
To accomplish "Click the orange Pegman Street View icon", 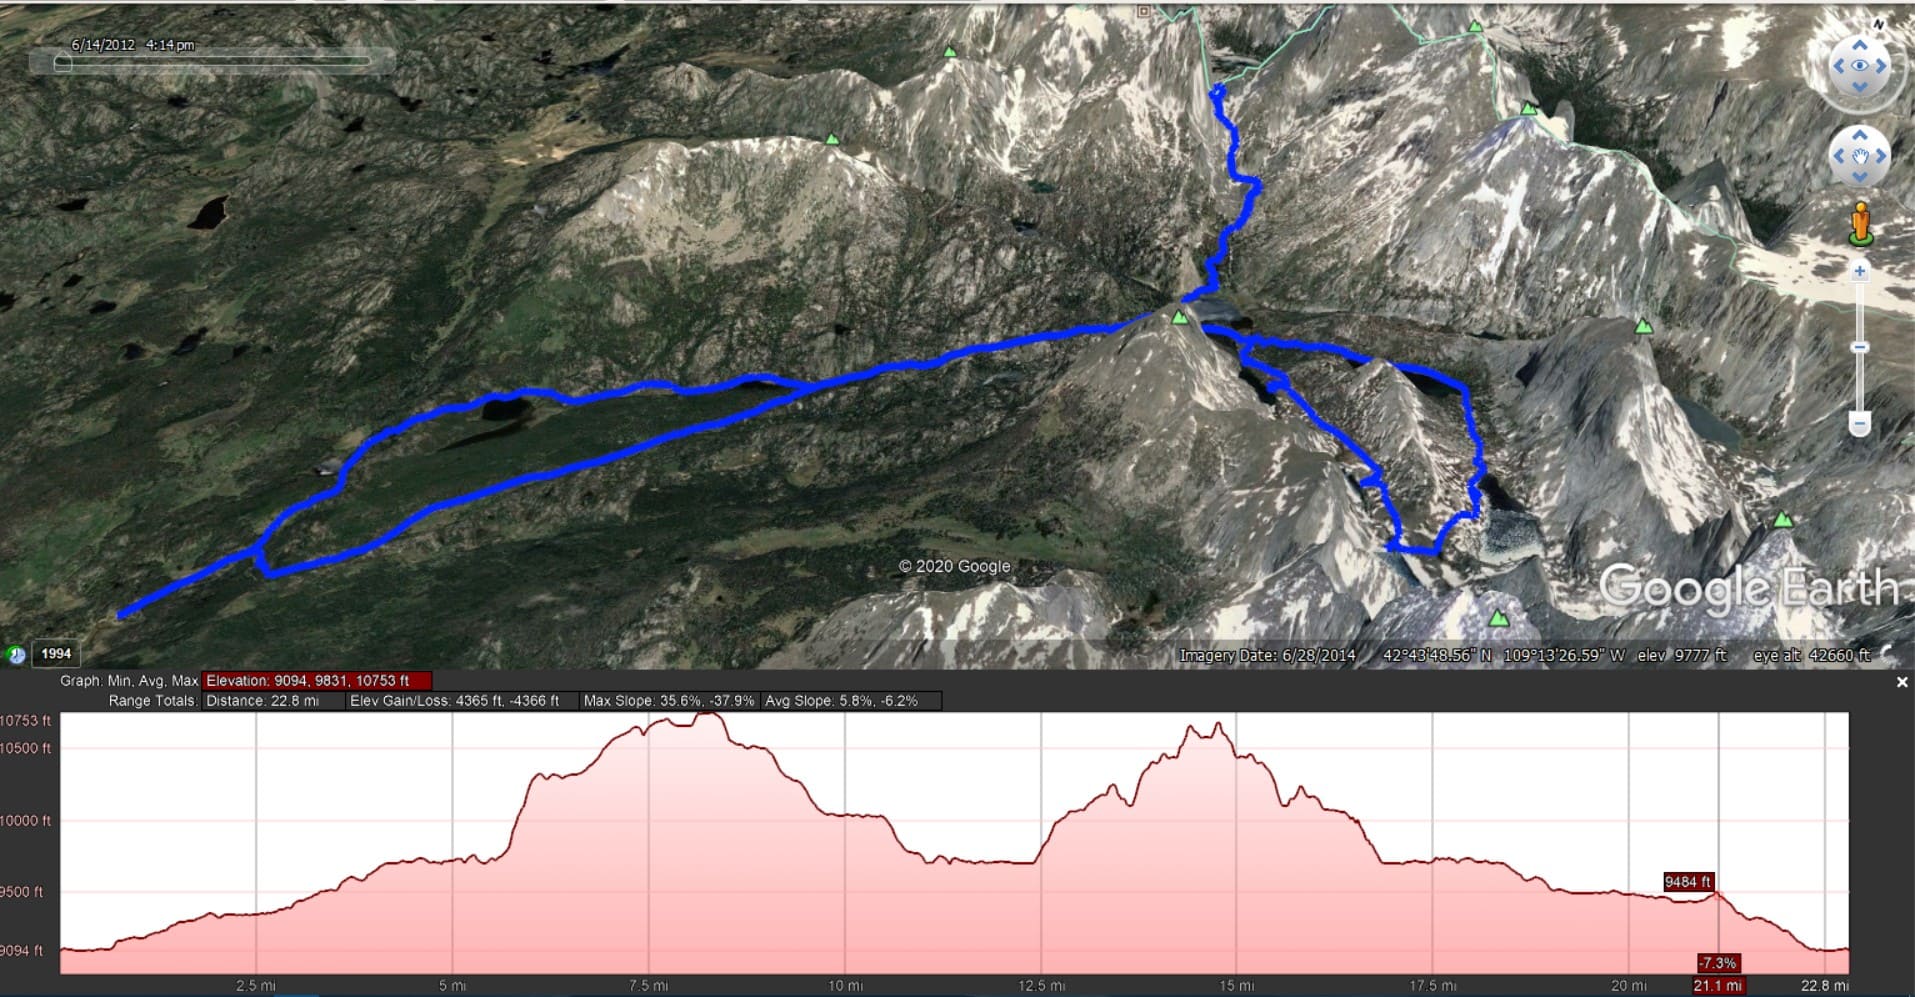I will 1860,222.
